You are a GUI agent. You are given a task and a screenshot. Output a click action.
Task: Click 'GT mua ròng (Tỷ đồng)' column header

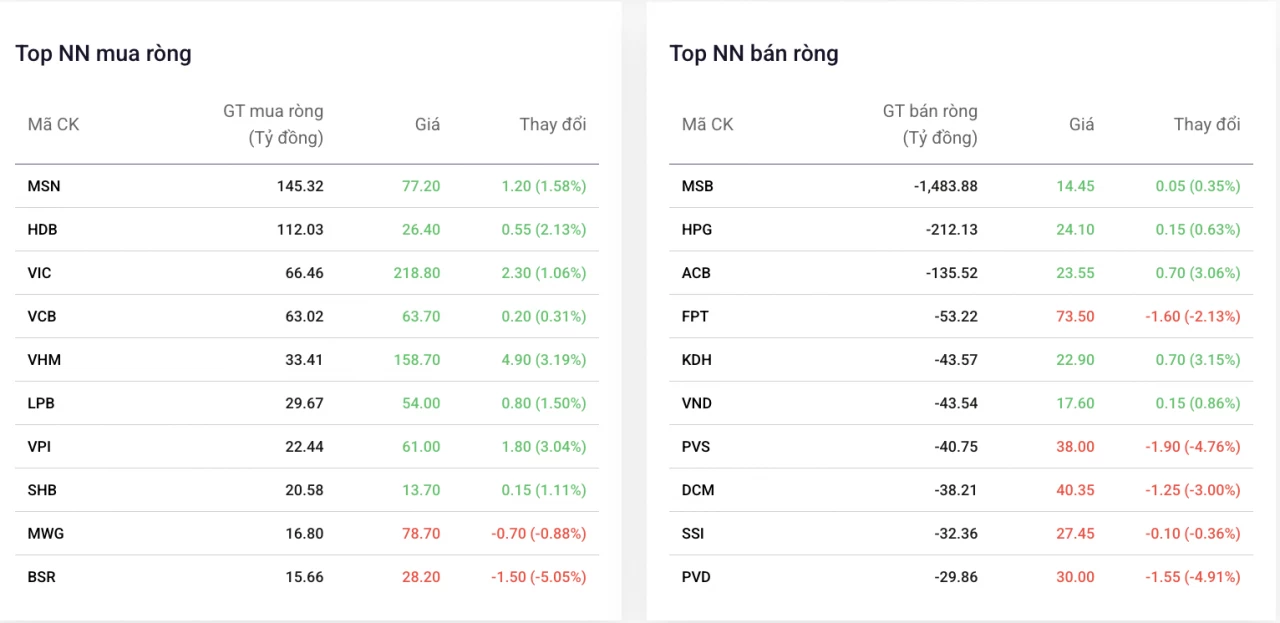point(273,125)
